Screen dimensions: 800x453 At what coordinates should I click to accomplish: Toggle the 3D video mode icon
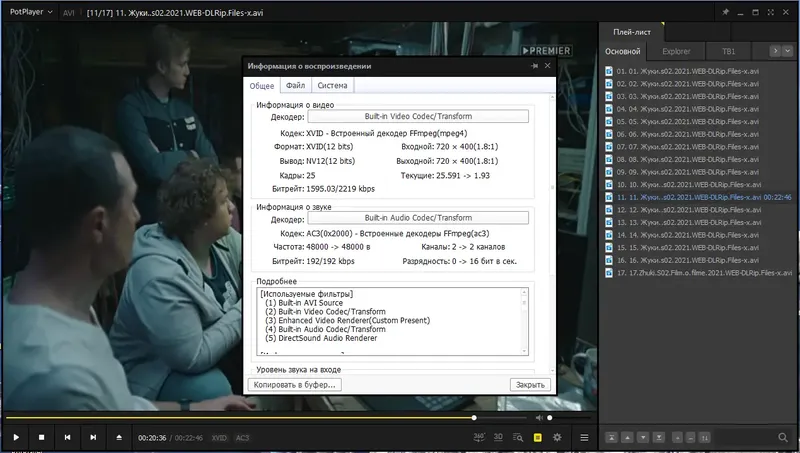(498, 437)
